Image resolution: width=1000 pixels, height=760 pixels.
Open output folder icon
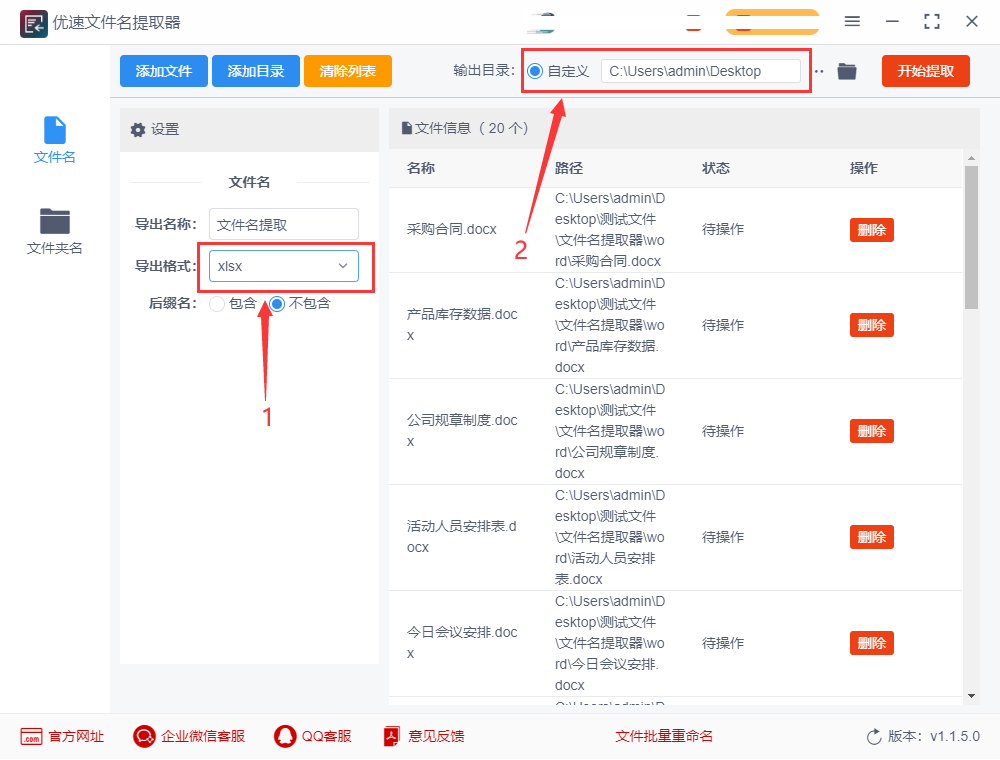coord(846,71)
